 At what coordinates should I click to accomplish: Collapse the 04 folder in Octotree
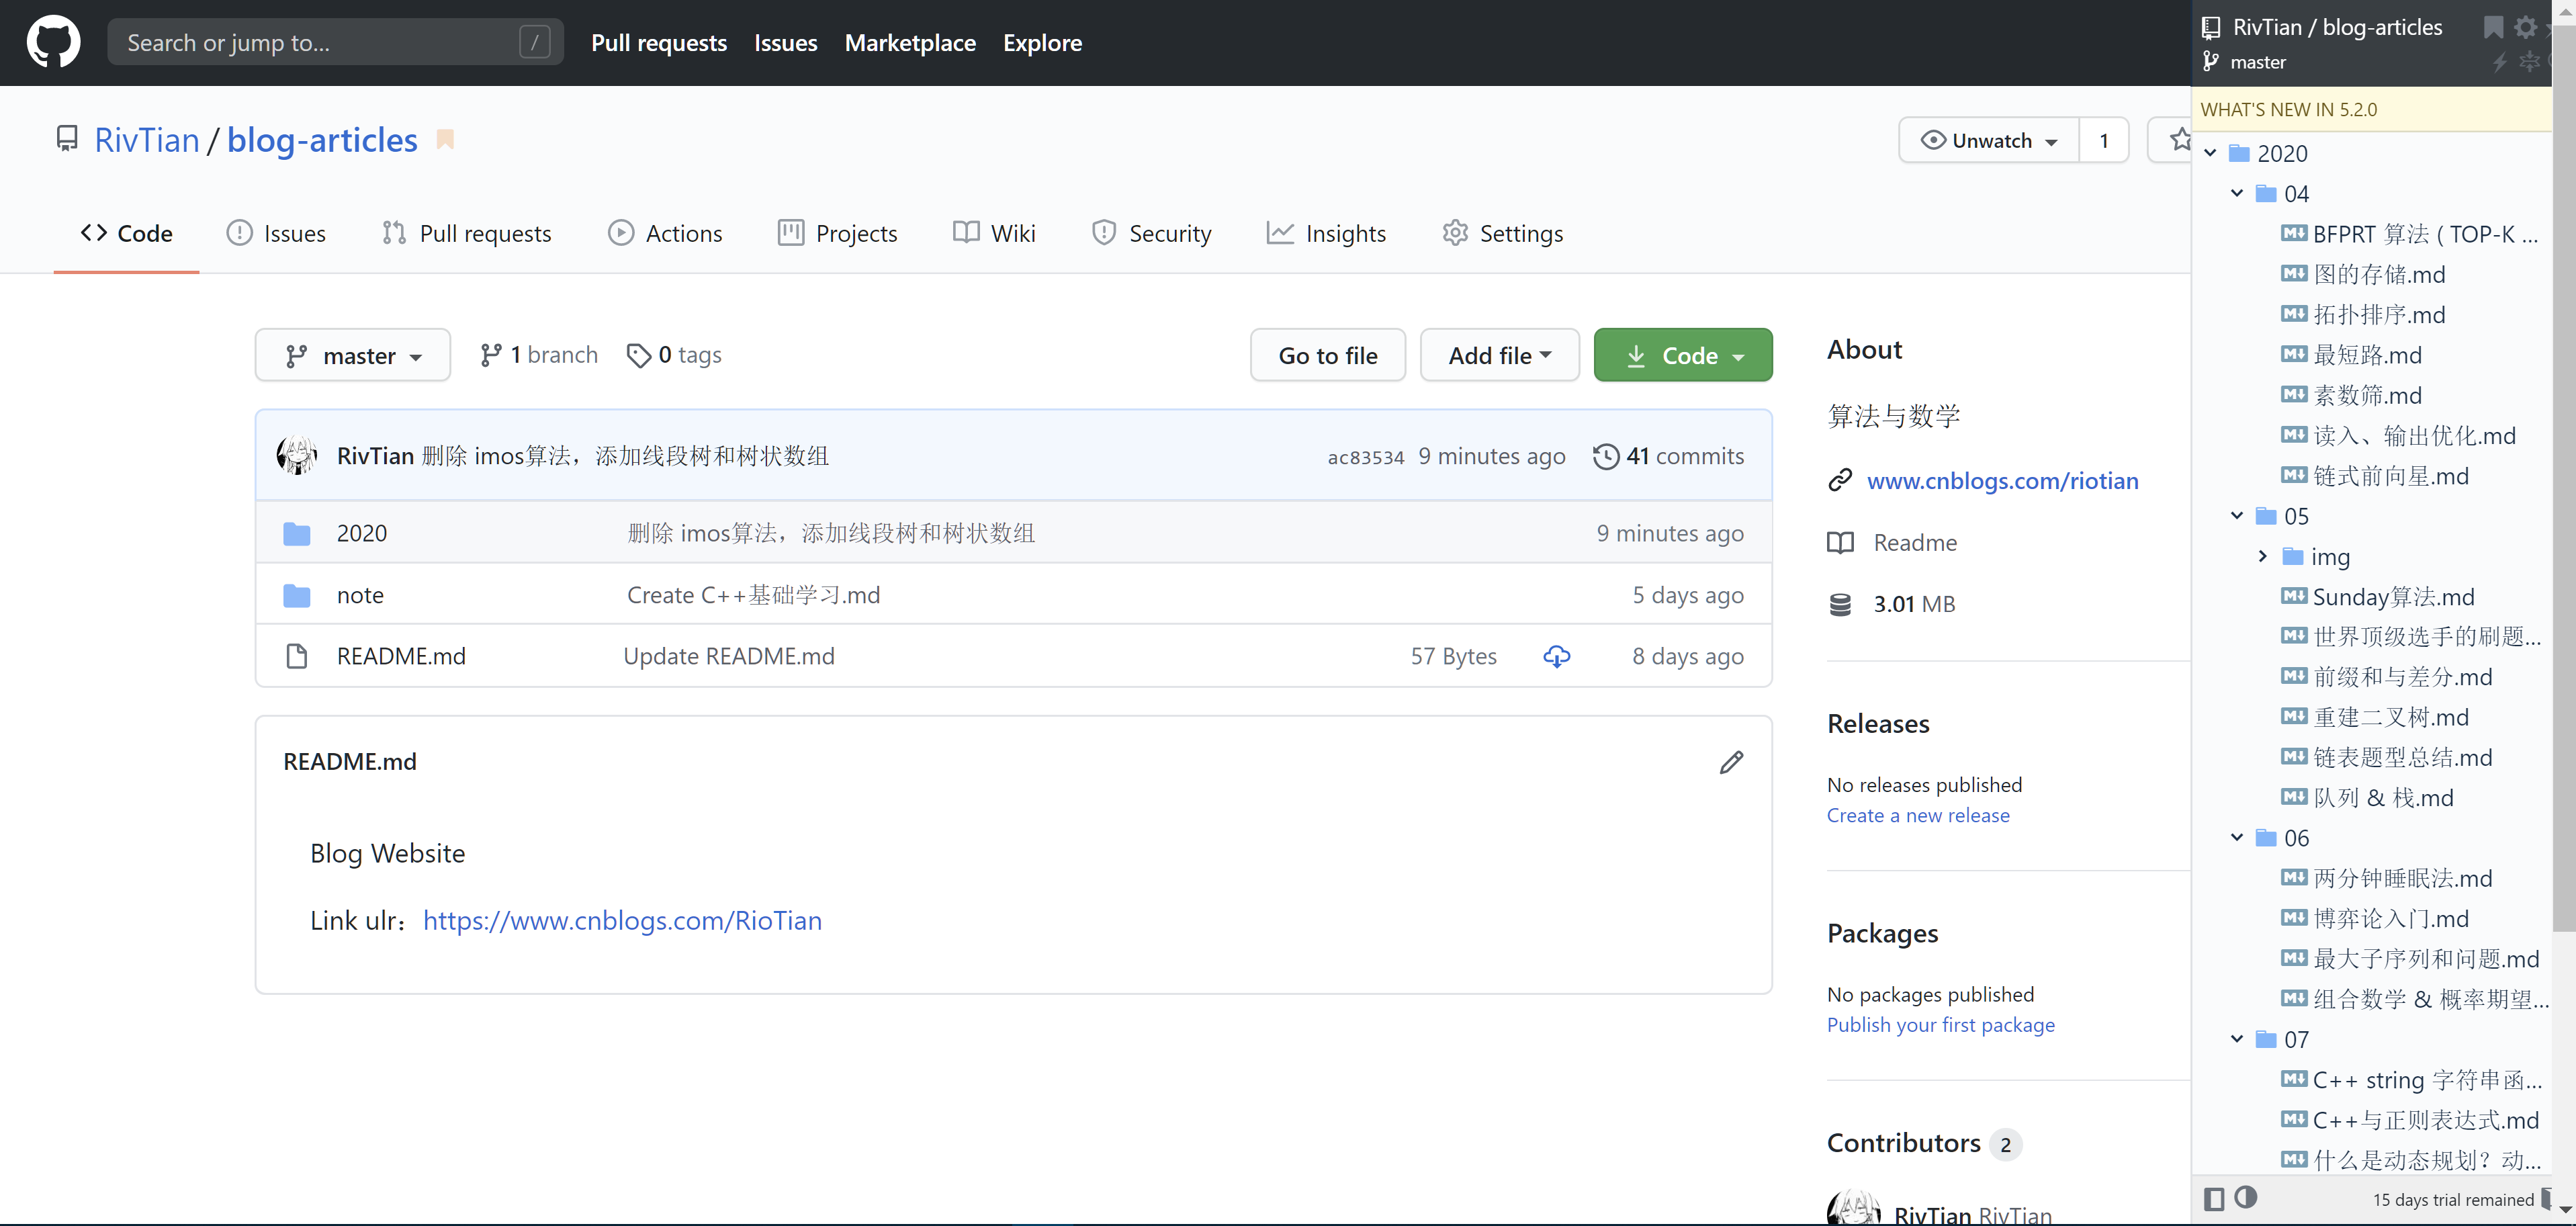[2237, 193]
